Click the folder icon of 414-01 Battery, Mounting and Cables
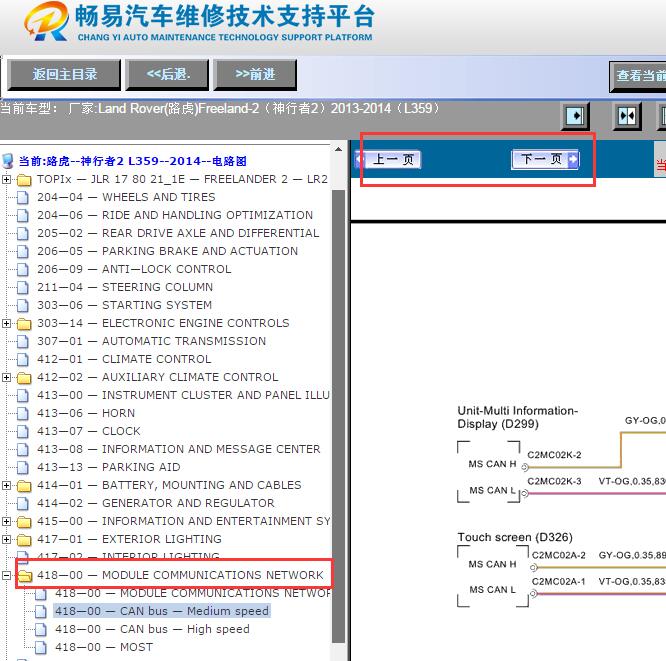 (x=24, y=486)
